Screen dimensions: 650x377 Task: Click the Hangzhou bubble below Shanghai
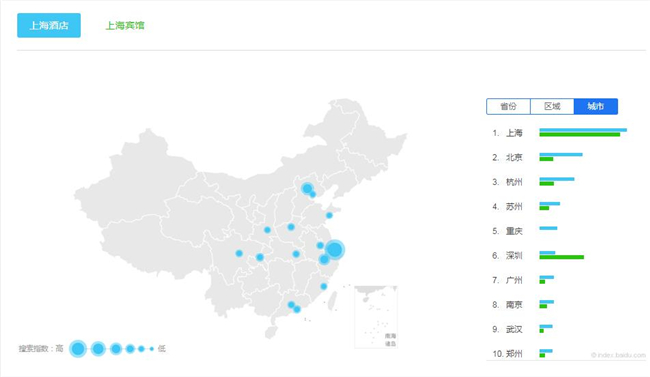324,260
